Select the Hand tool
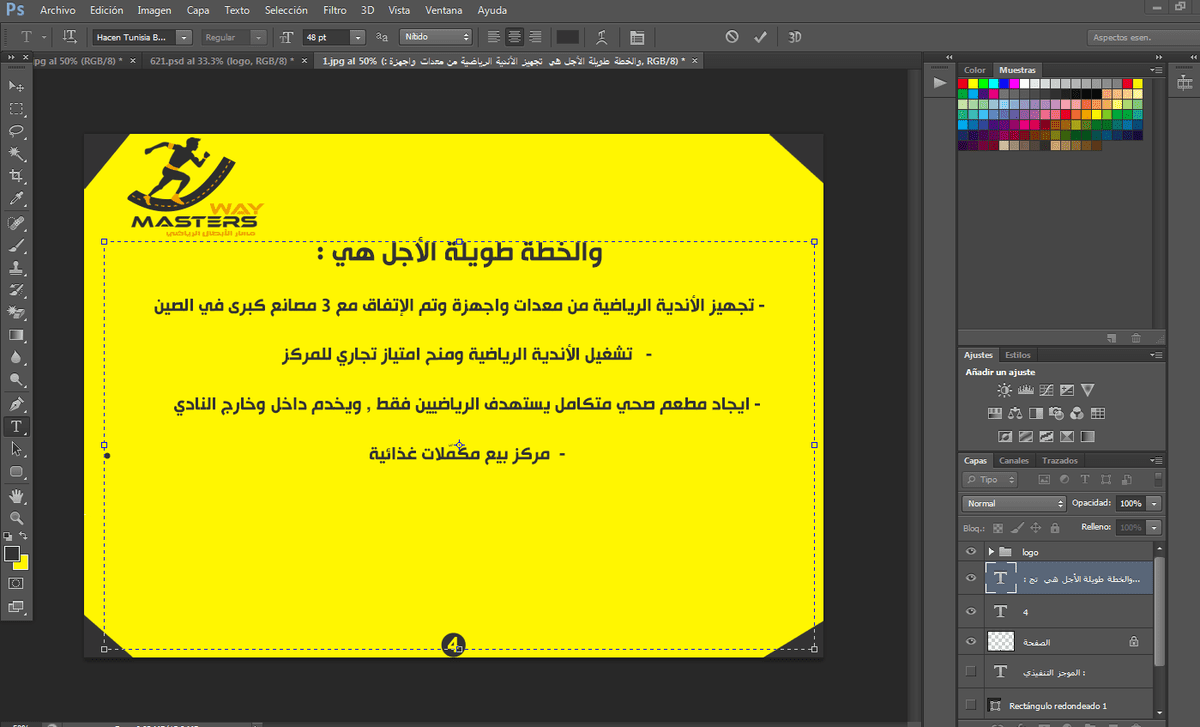This screenshot has height=727, width=1200. pos(16,496)
